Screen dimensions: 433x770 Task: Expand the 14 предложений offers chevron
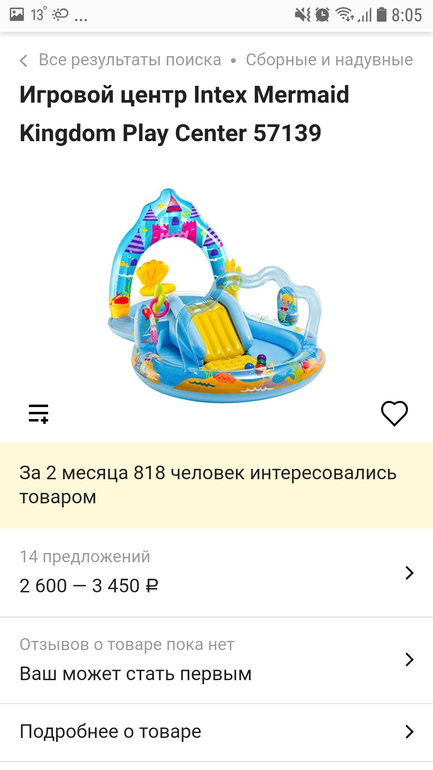[x=409, y=573]
